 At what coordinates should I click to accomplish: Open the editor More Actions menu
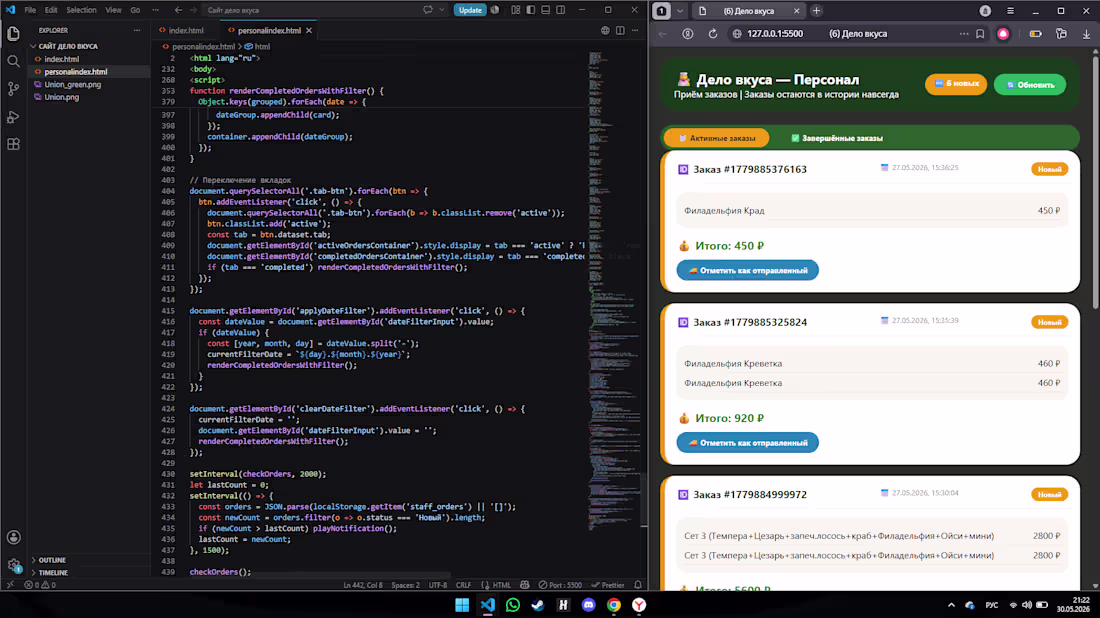coord(635,30)
